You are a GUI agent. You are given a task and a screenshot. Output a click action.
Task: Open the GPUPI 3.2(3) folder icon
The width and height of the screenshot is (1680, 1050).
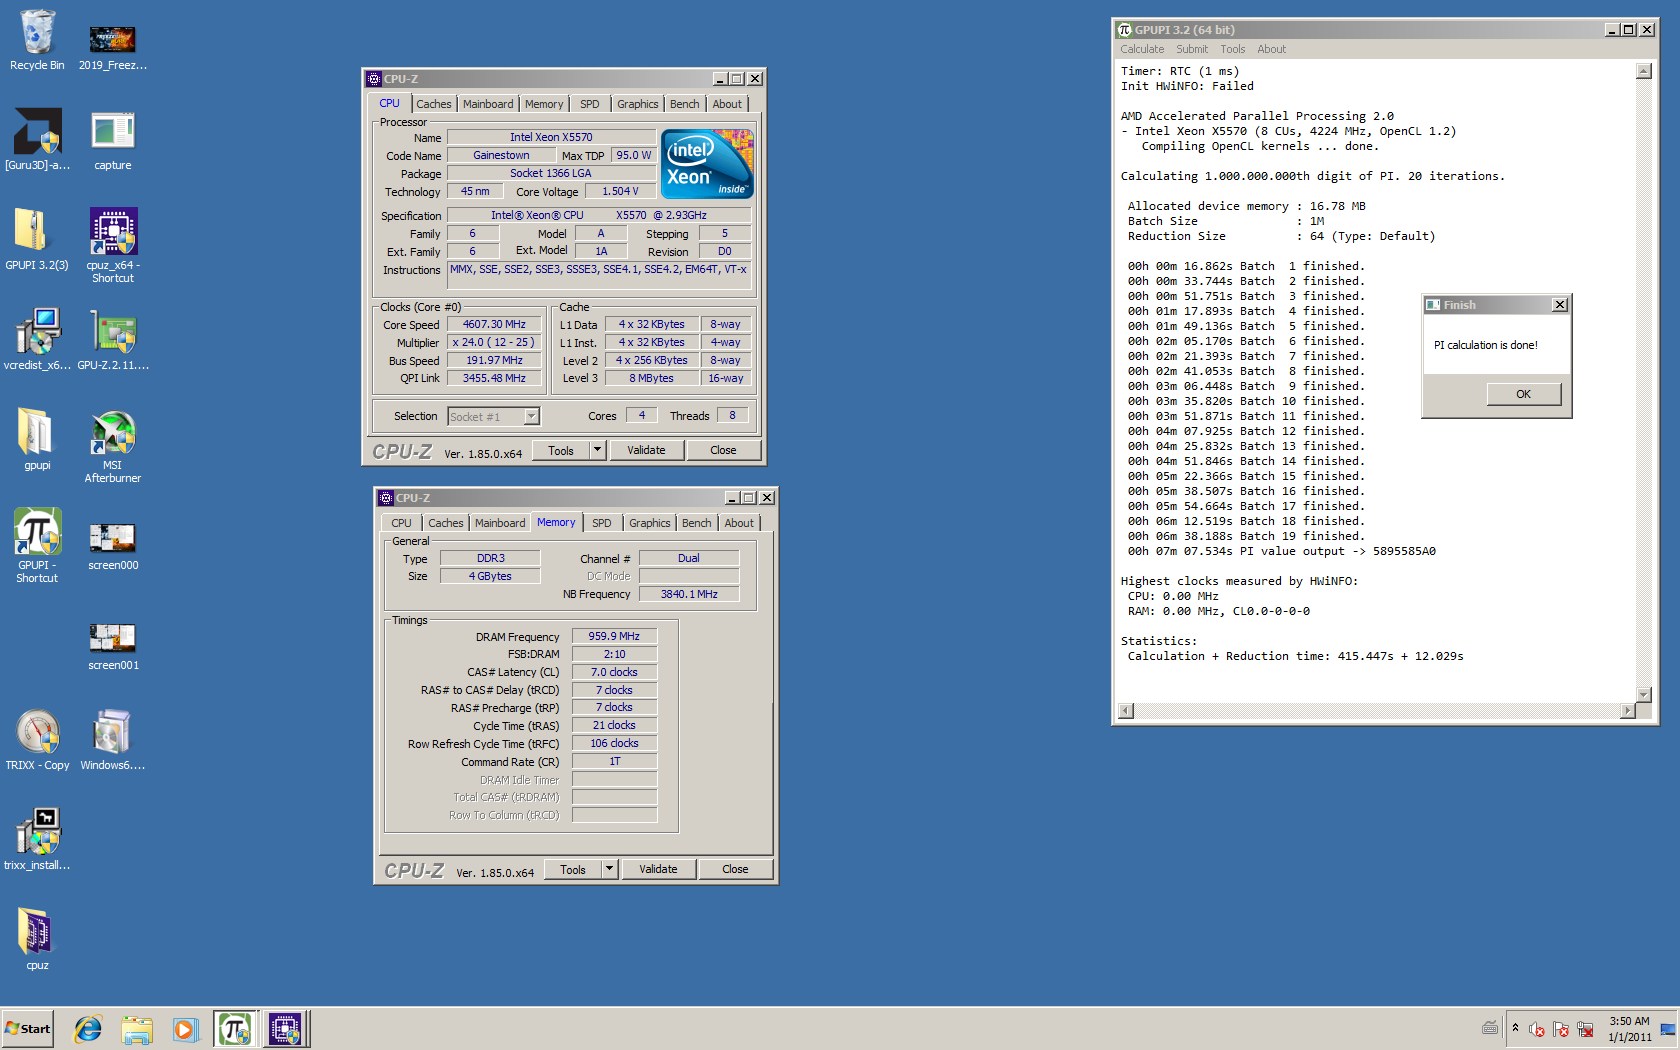coord(37,240)
